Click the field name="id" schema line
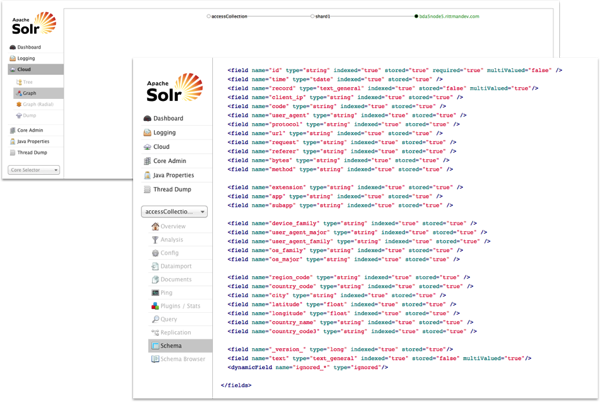Image resolution: width=600 pixels, height=402 pixels. tap(395, 70)
